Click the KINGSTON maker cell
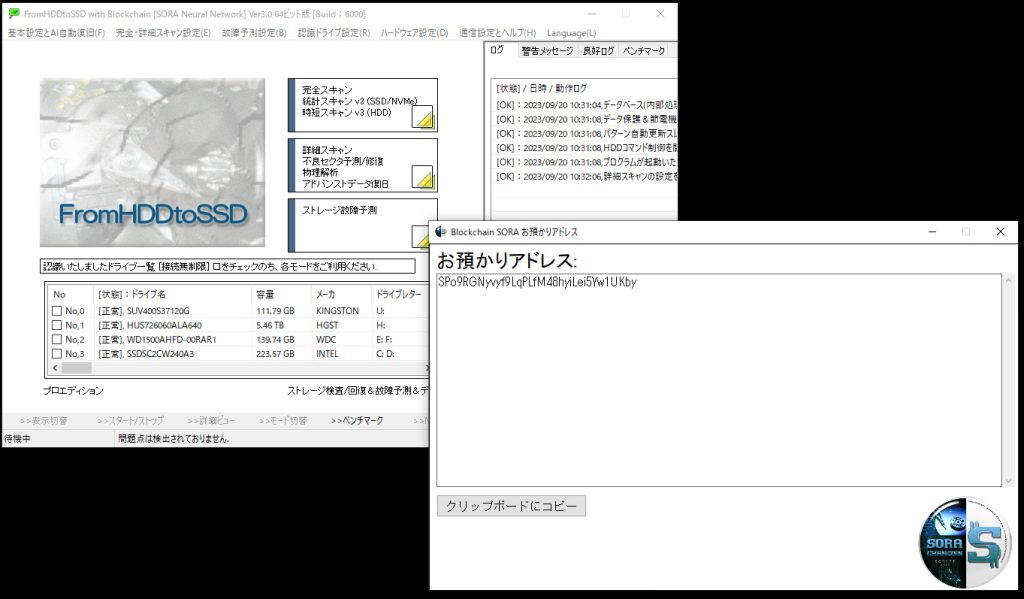1024x599 pixels. [338, 311]
